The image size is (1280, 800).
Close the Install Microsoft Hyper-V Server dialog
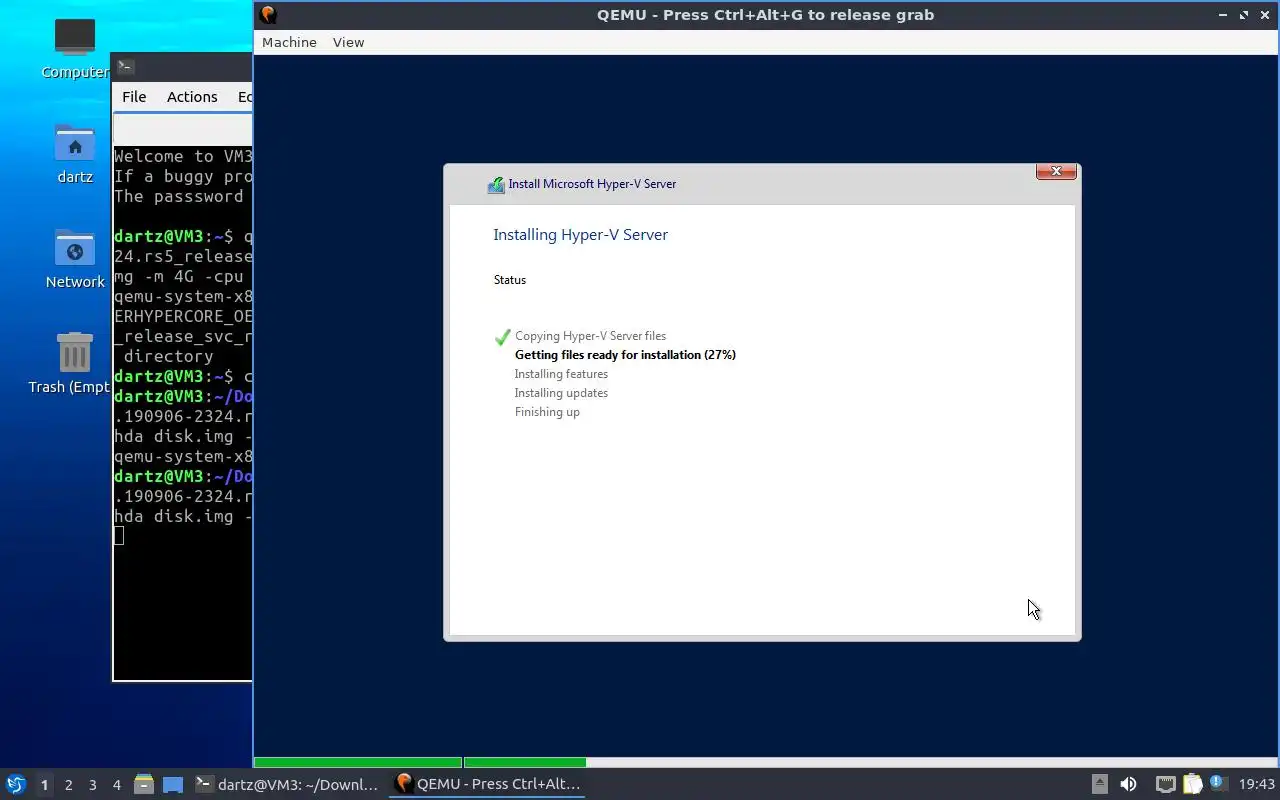[x=1056, y=172]
